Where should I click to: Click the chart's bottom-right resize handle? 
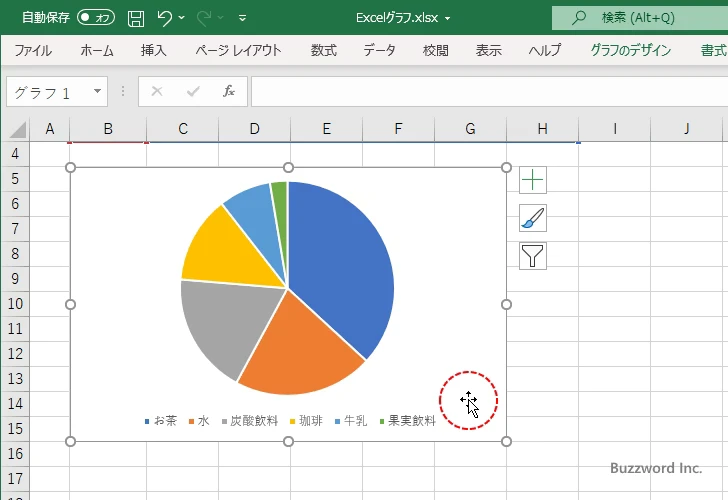(x=507, y=441)
